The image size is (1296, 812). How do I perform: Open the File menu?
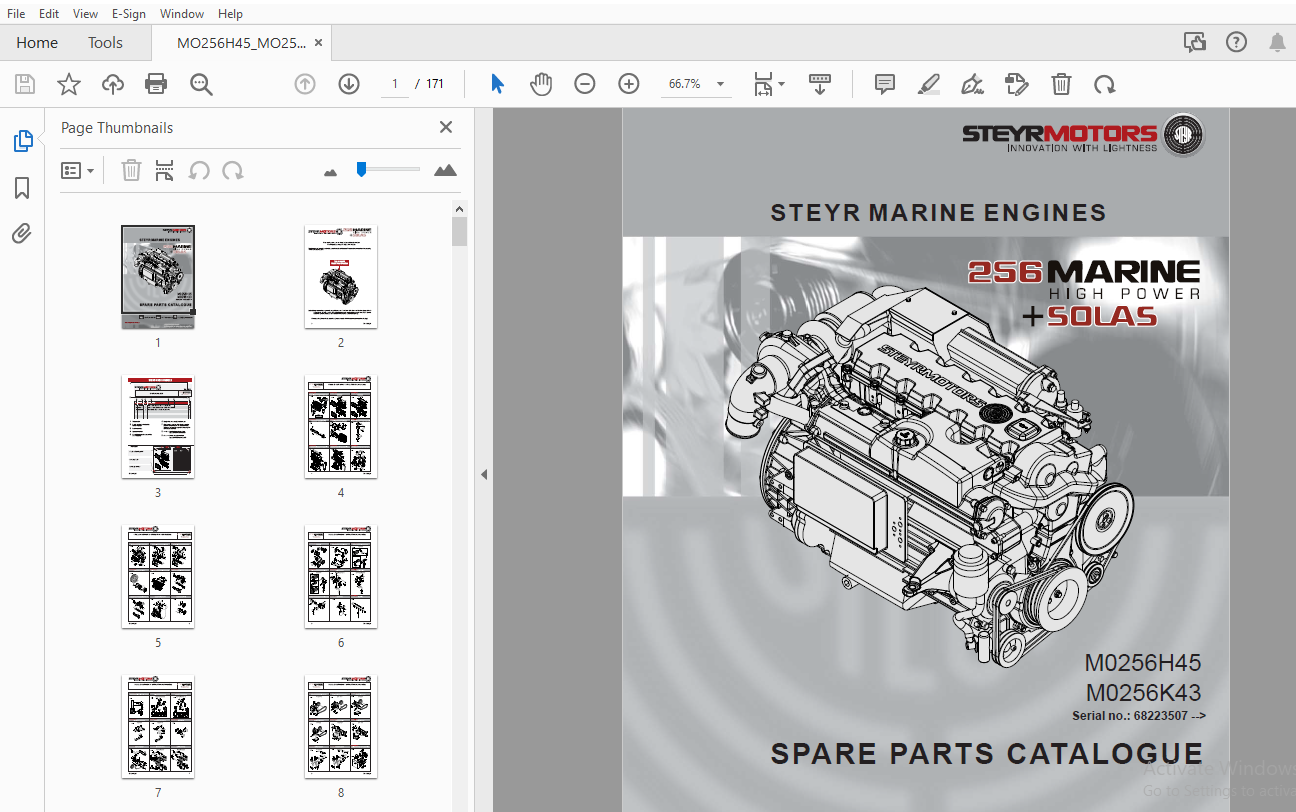[16, 14]
